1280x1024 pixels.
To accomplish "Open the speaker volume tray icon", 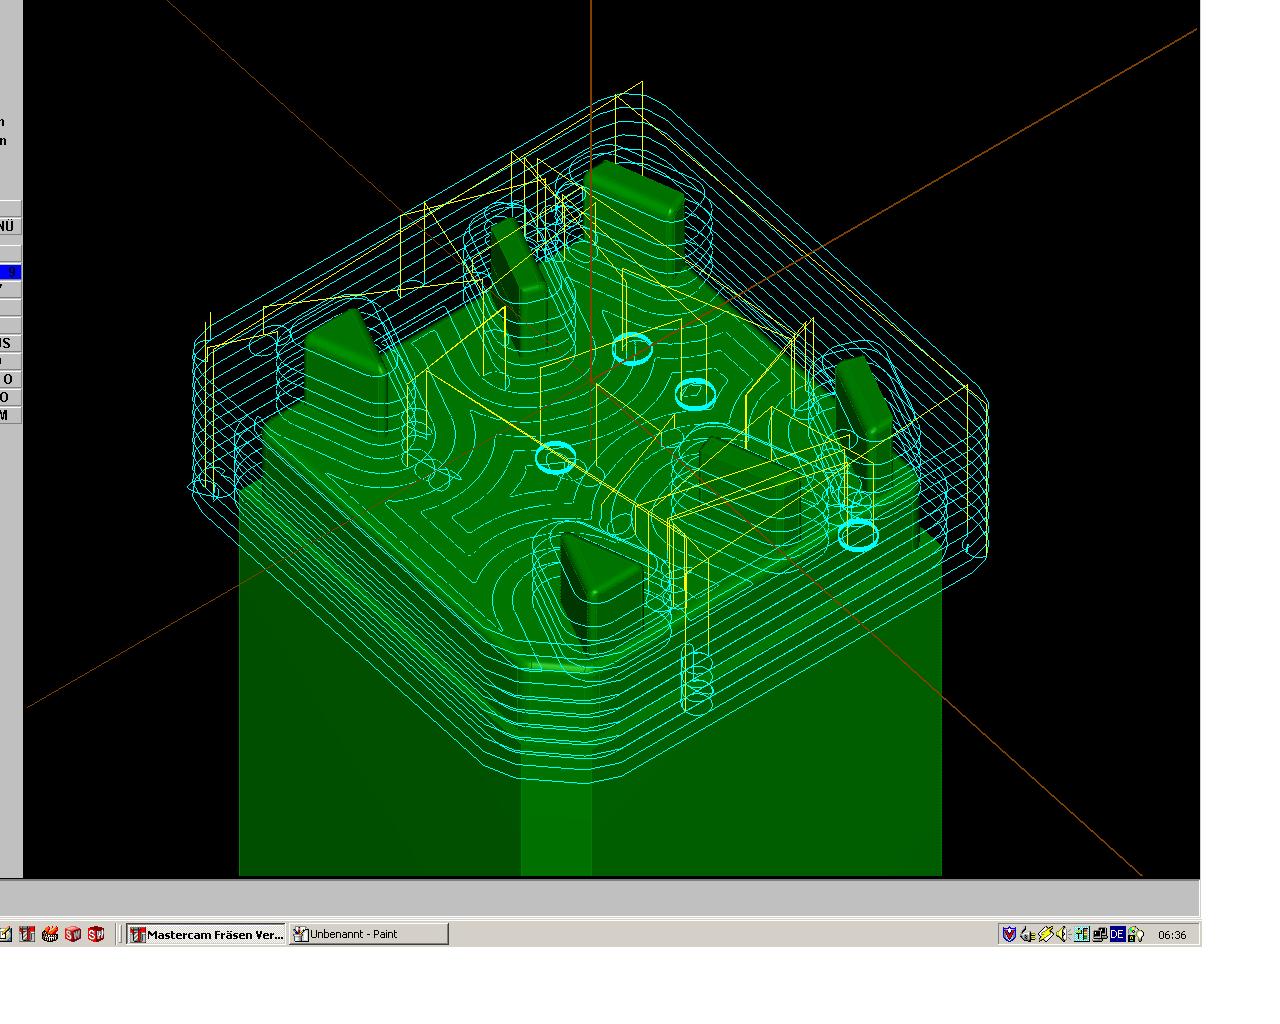I will pyautogui.click(x=1062, y=934).
